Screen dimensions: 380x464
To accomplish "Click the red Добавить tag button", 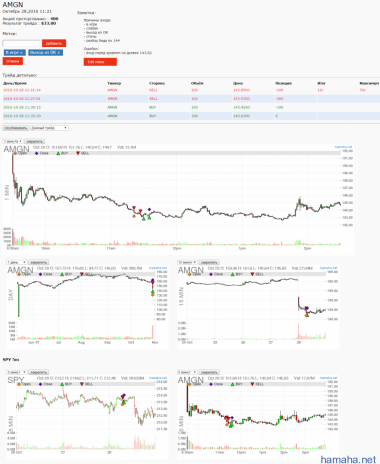I will point(54,43).
